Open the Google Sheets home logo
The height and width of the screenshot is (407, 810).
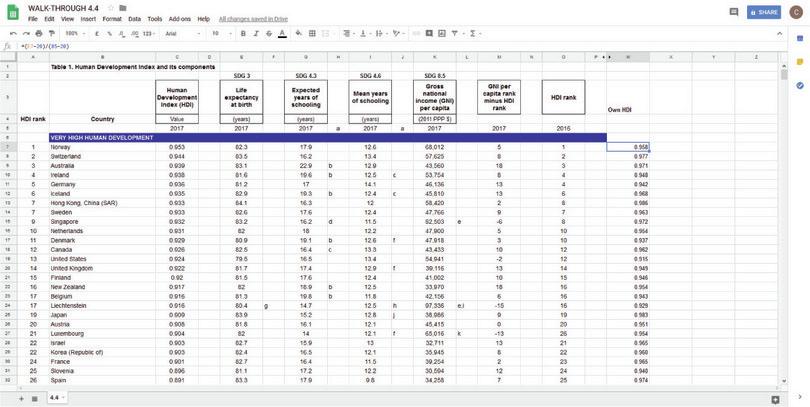click(x=13, y=12)
